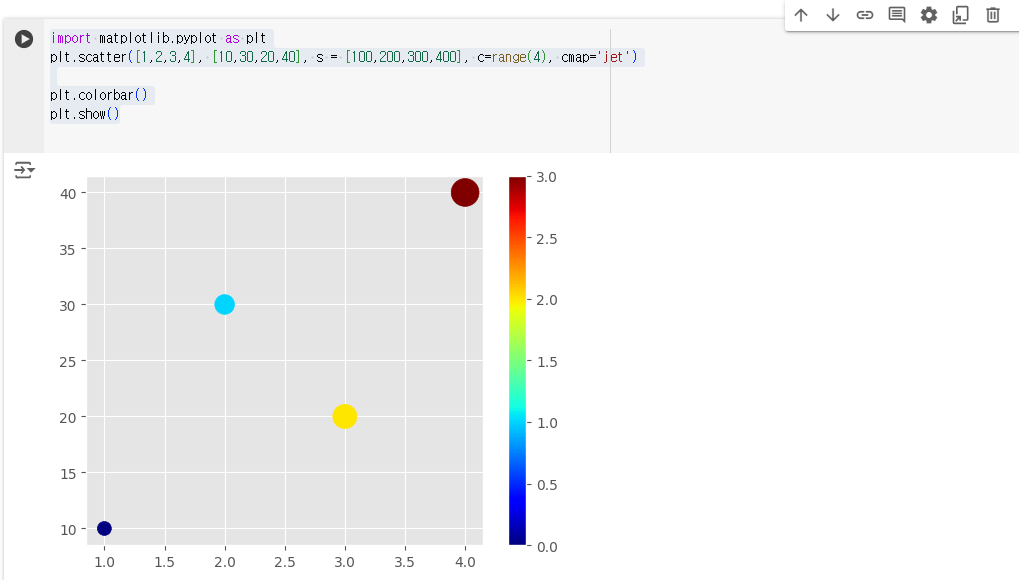Copy link to cell icon
1019x580 pixels.
pos(864,15)
